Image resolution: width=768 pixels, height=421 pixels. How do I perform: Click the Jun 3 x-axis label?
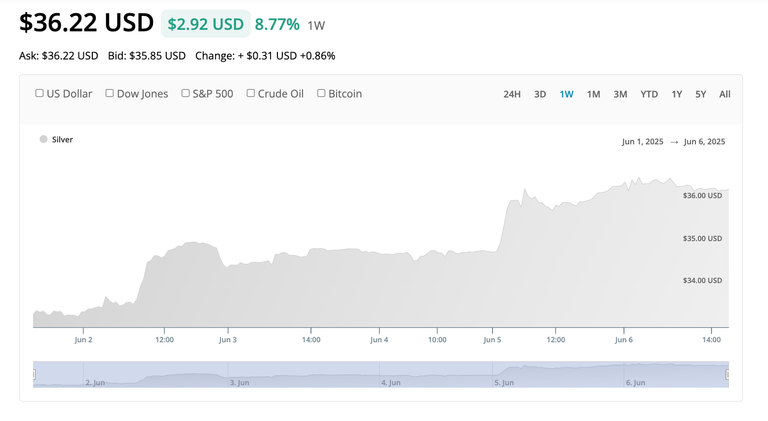[x=228, y=339]
